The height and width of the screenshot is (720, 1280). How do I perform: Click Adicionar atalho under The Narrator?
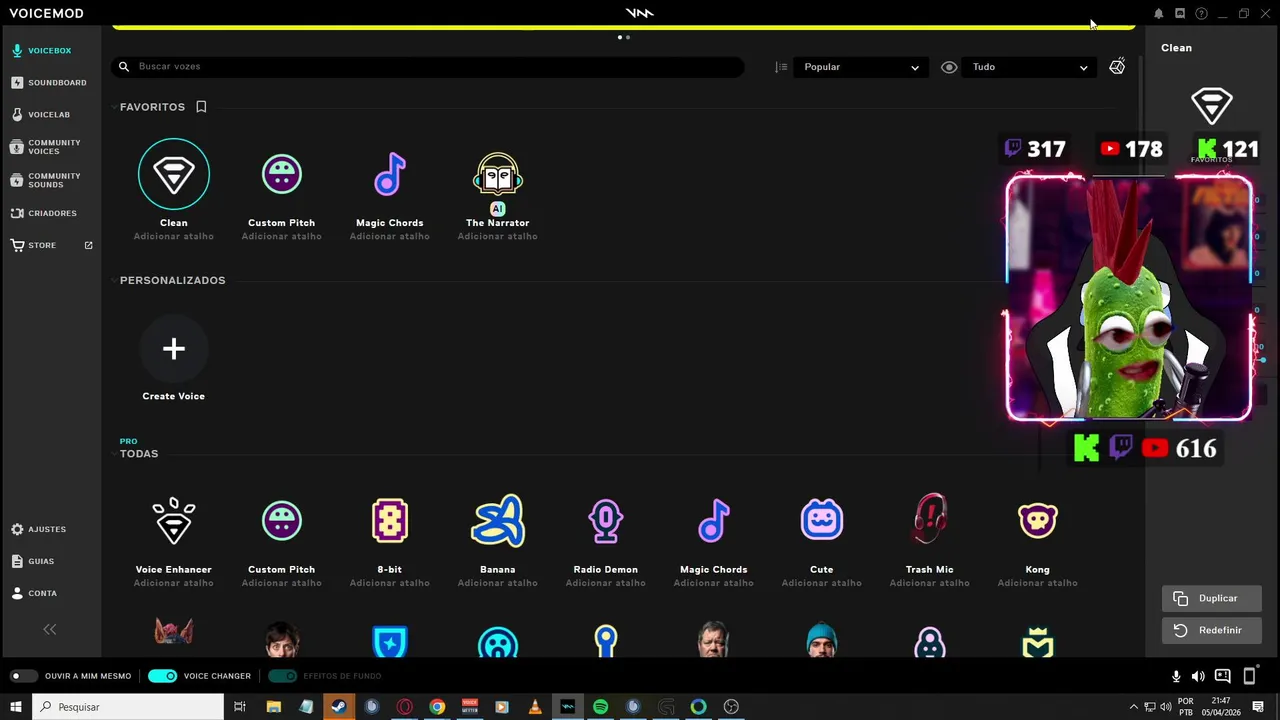pos(498,237)
